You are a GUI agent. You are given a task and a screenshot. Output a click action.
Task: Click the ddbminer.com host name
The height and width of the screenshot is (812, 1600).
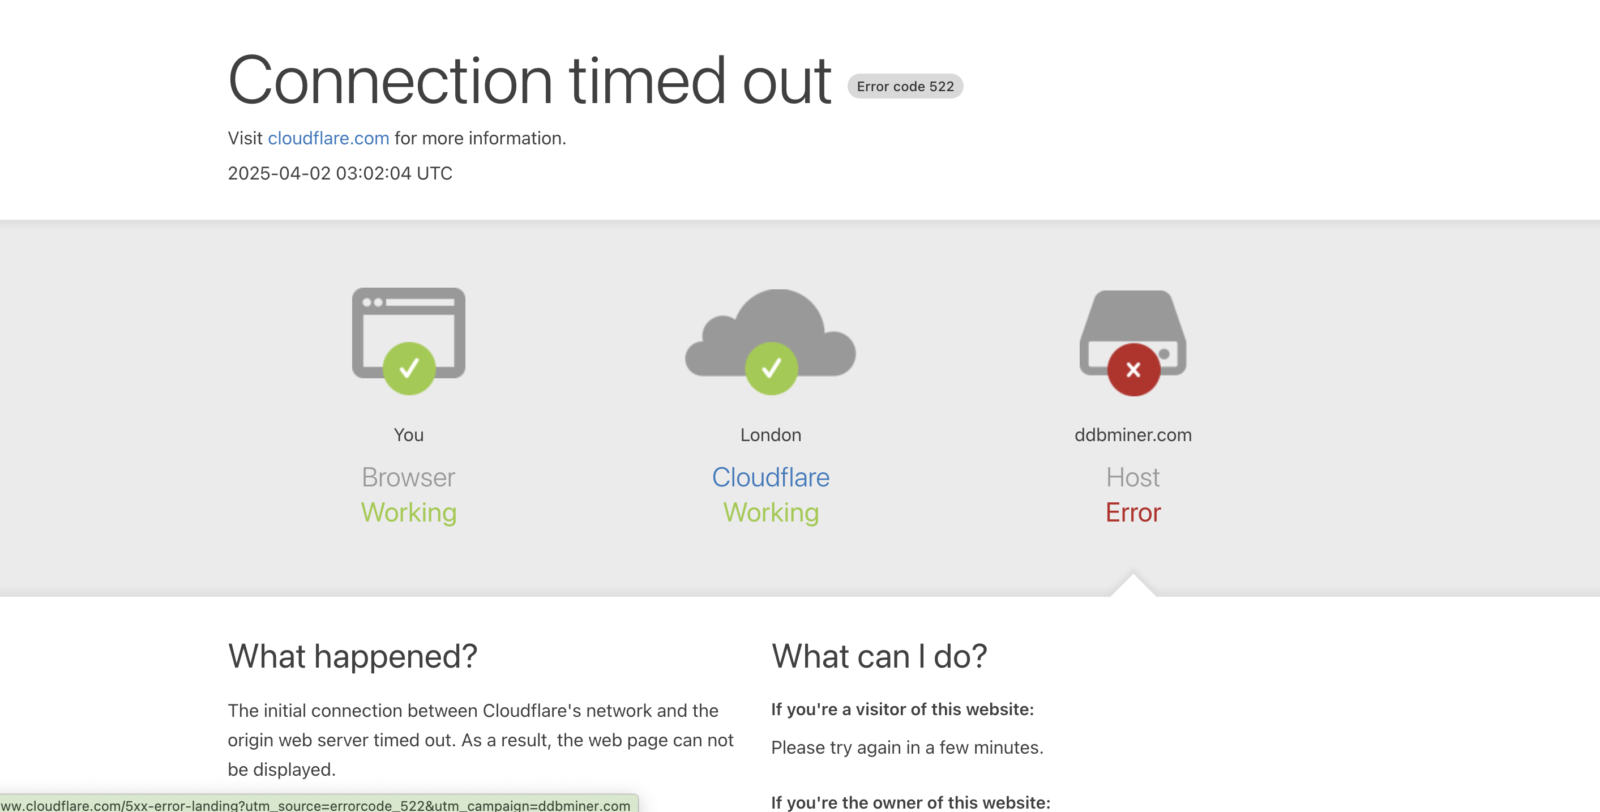(x=1133, y=435)
